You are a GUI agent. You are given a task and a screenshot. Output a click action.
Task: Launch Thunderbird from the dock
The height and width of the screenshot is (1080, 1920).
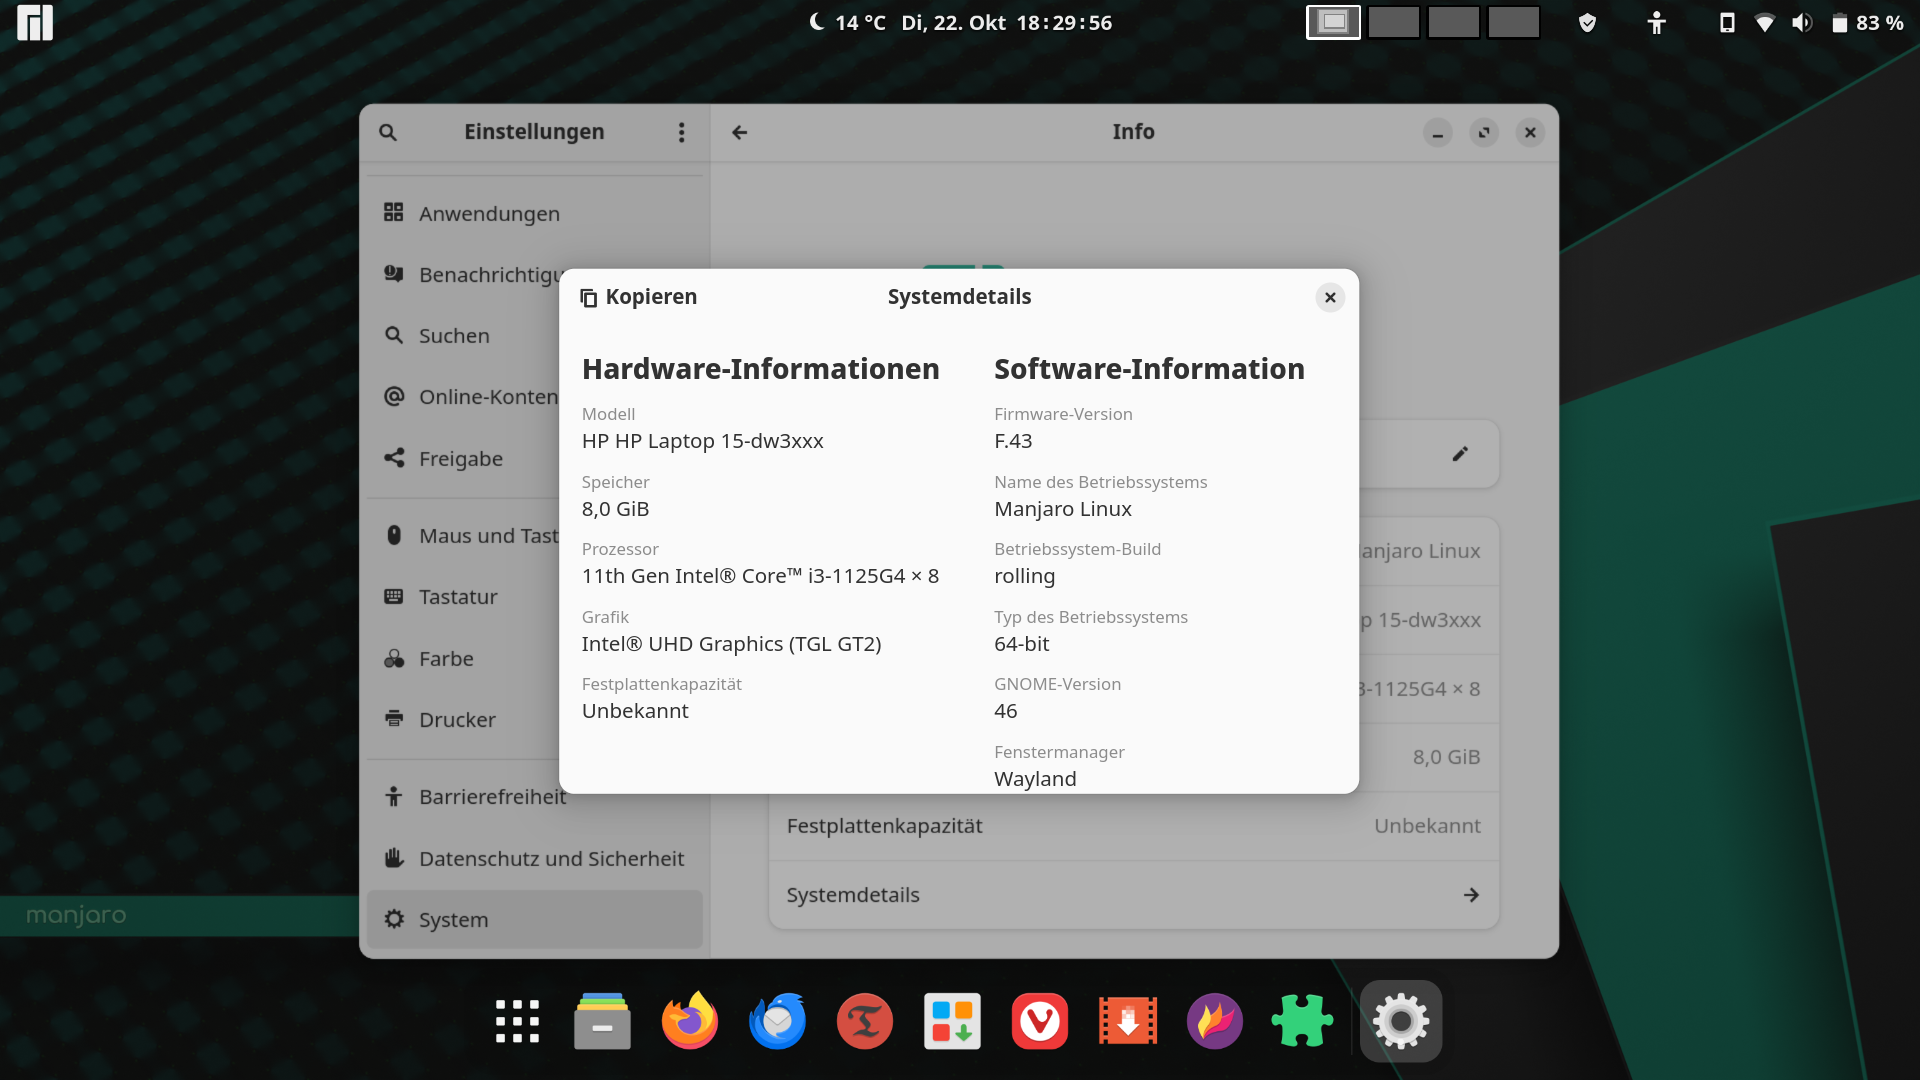point(777,1021)
